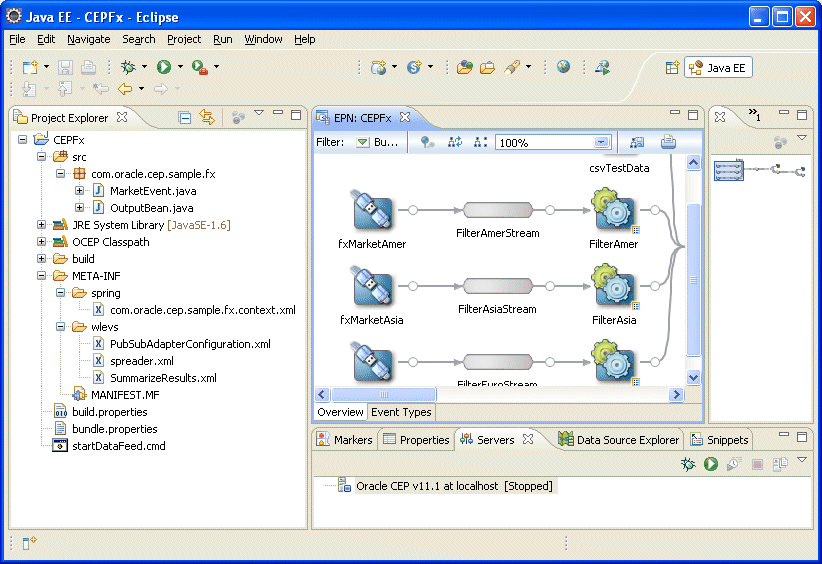Screen dimensions: 822x564
Task: Click the Debug bug icon in main toolbar
Action: point(128,67)
